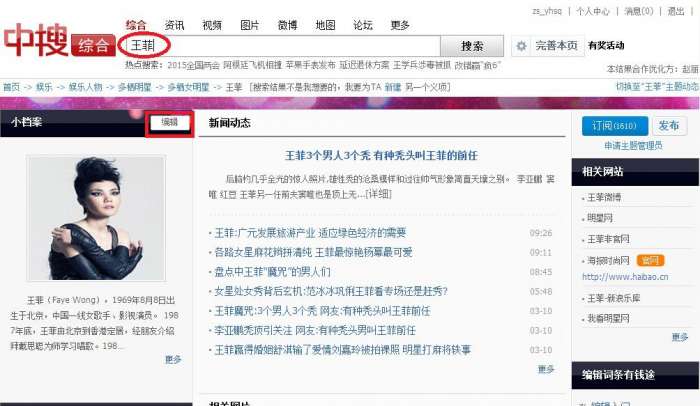Open the 有奖活动 link
This screenshot has height=406, width=700.
(606, 46)
